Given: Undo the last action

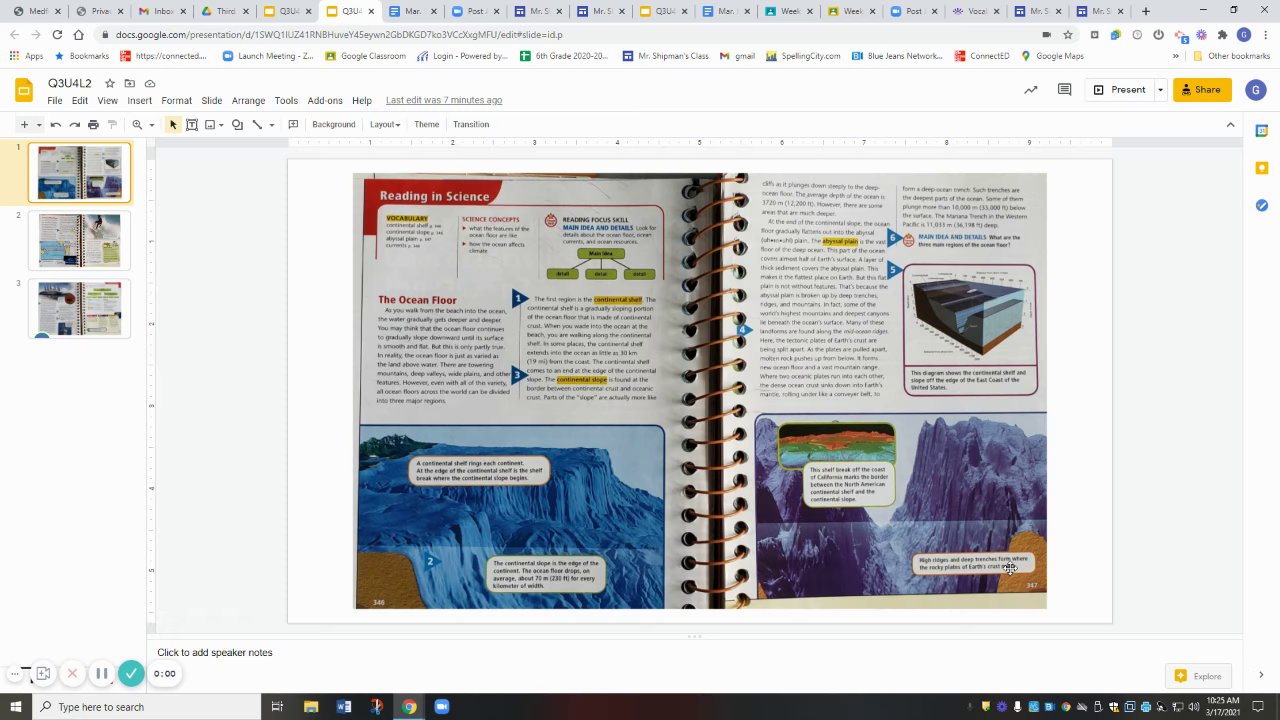Looking at the screenshot, I should point(56,125).
